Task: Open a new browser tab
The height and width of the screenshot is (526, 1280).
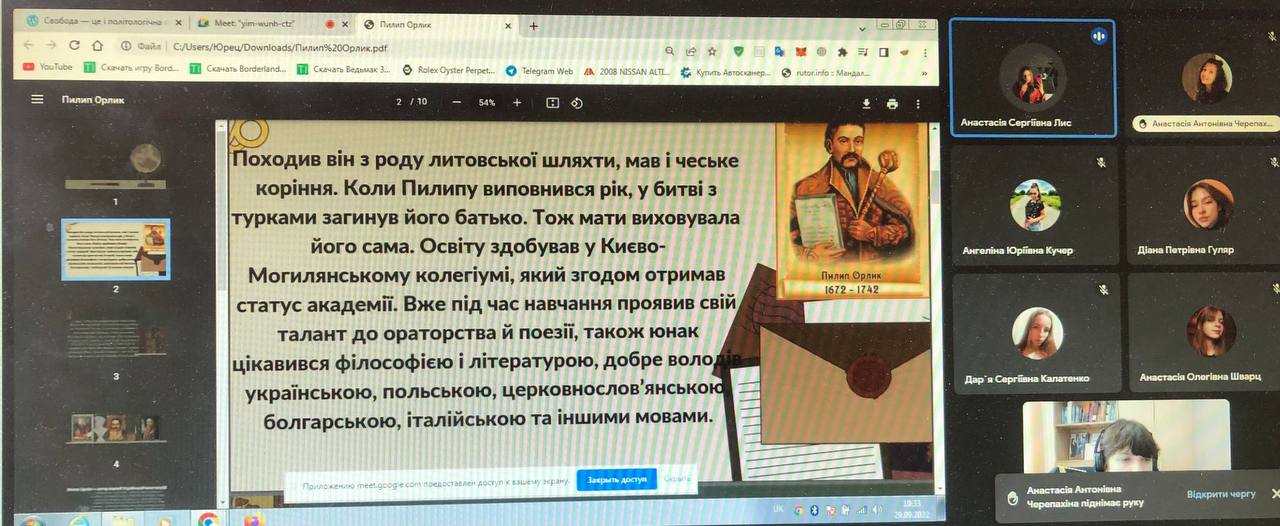Action: click(x=534, y=26)
